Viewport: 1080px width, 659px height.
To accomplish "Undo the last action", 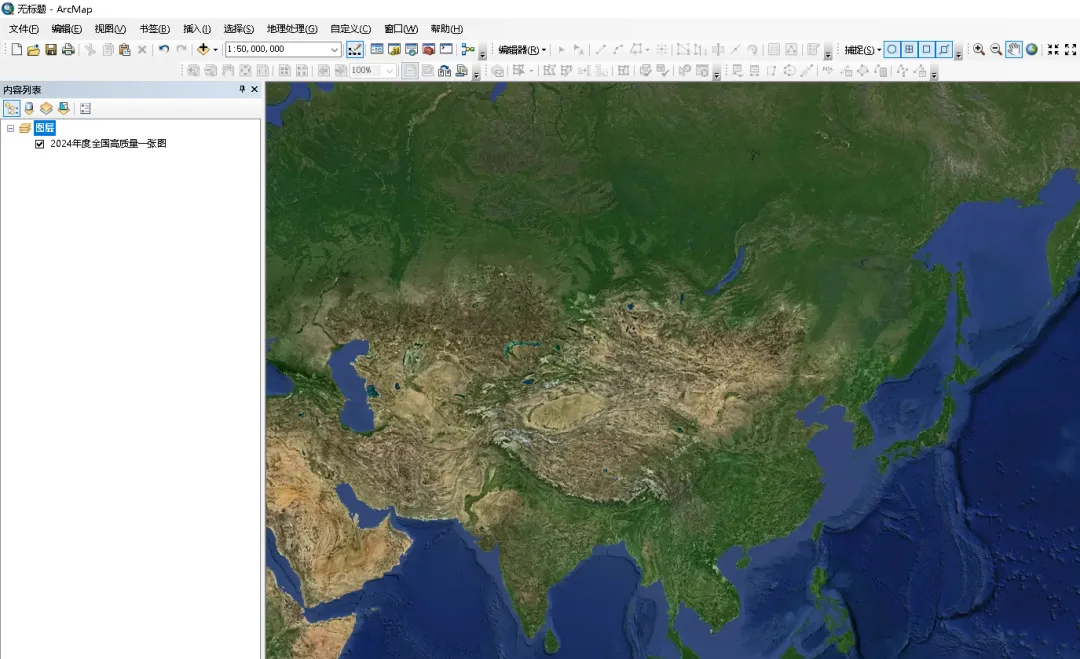I will 163,50.
